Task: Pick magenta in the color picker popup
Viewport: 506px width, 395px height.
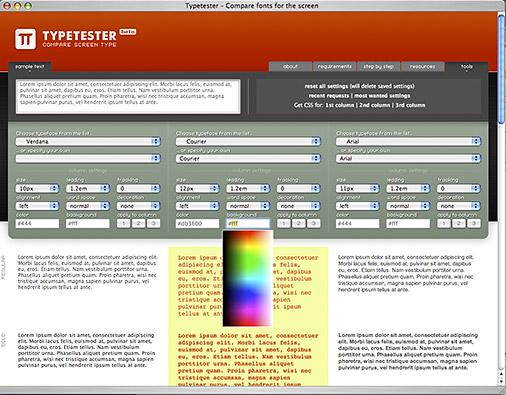Action: 249,312
